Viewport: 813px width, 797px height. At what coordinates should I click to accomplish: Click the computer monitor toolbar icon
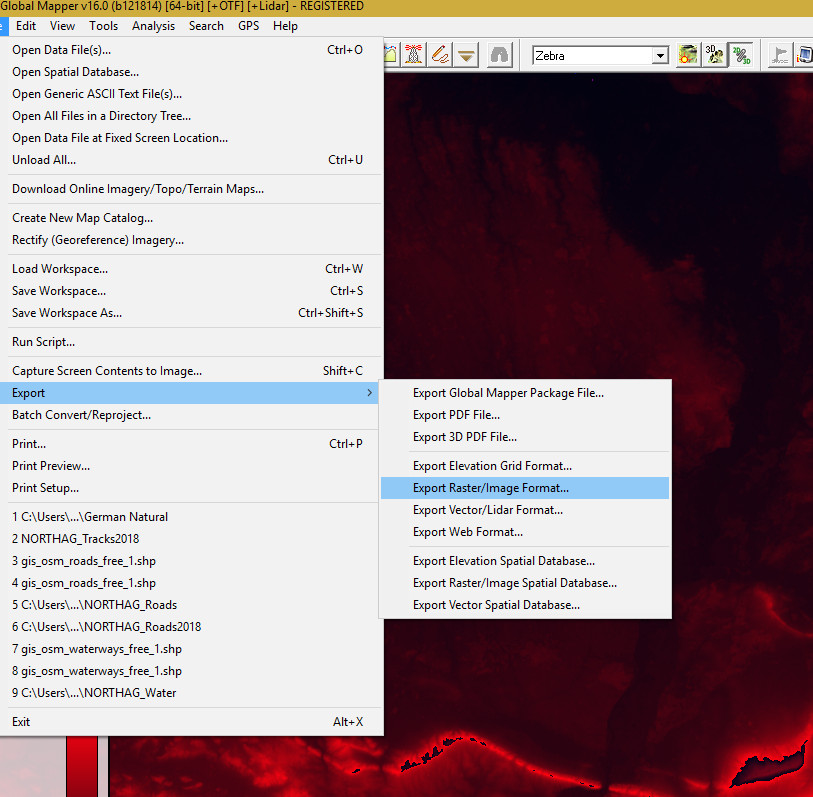[804, 54]
